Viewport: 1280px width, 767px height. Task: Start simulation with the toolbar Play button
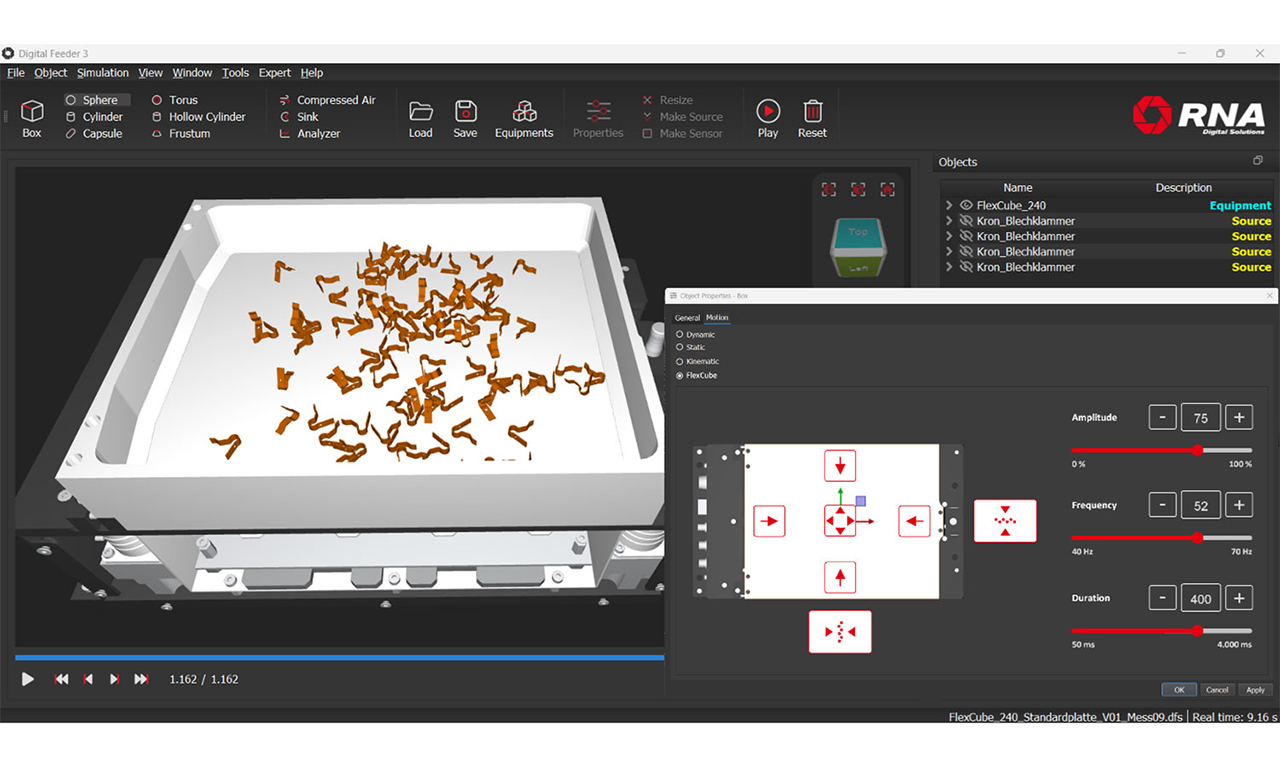768,119
